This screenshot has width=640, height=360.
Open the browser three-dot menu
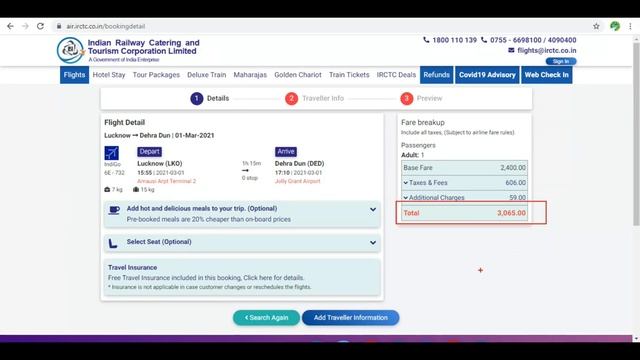(630, 26)
